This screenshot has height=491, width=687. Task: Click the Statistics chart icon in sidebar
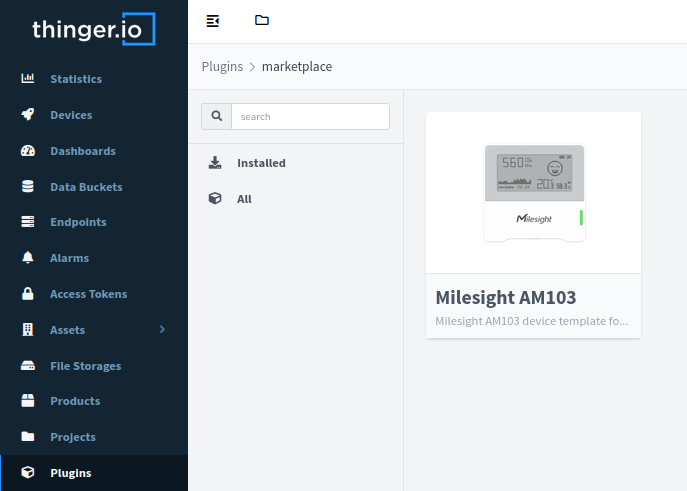[x=28, y=79]
